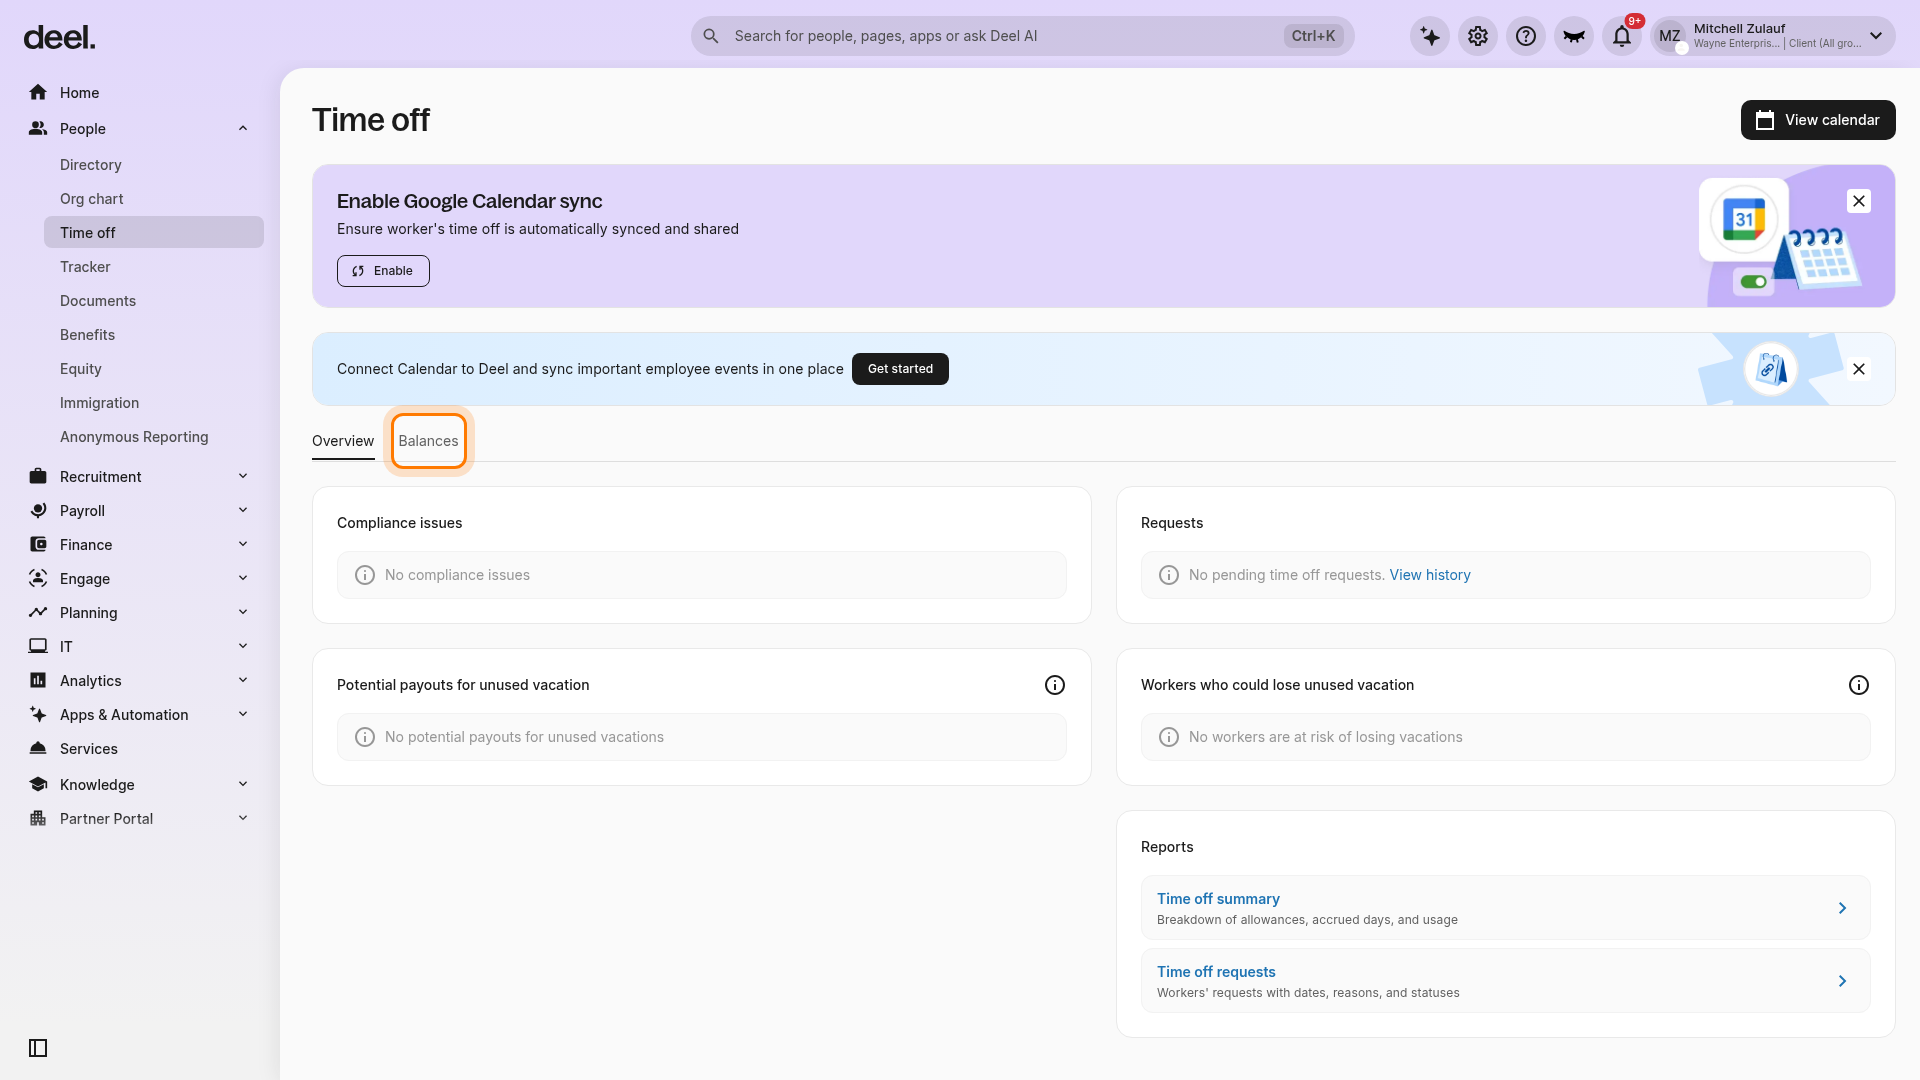
Task: Click the Partner Portal building icon
Action: pyautogui.click(x=38, y=818)
